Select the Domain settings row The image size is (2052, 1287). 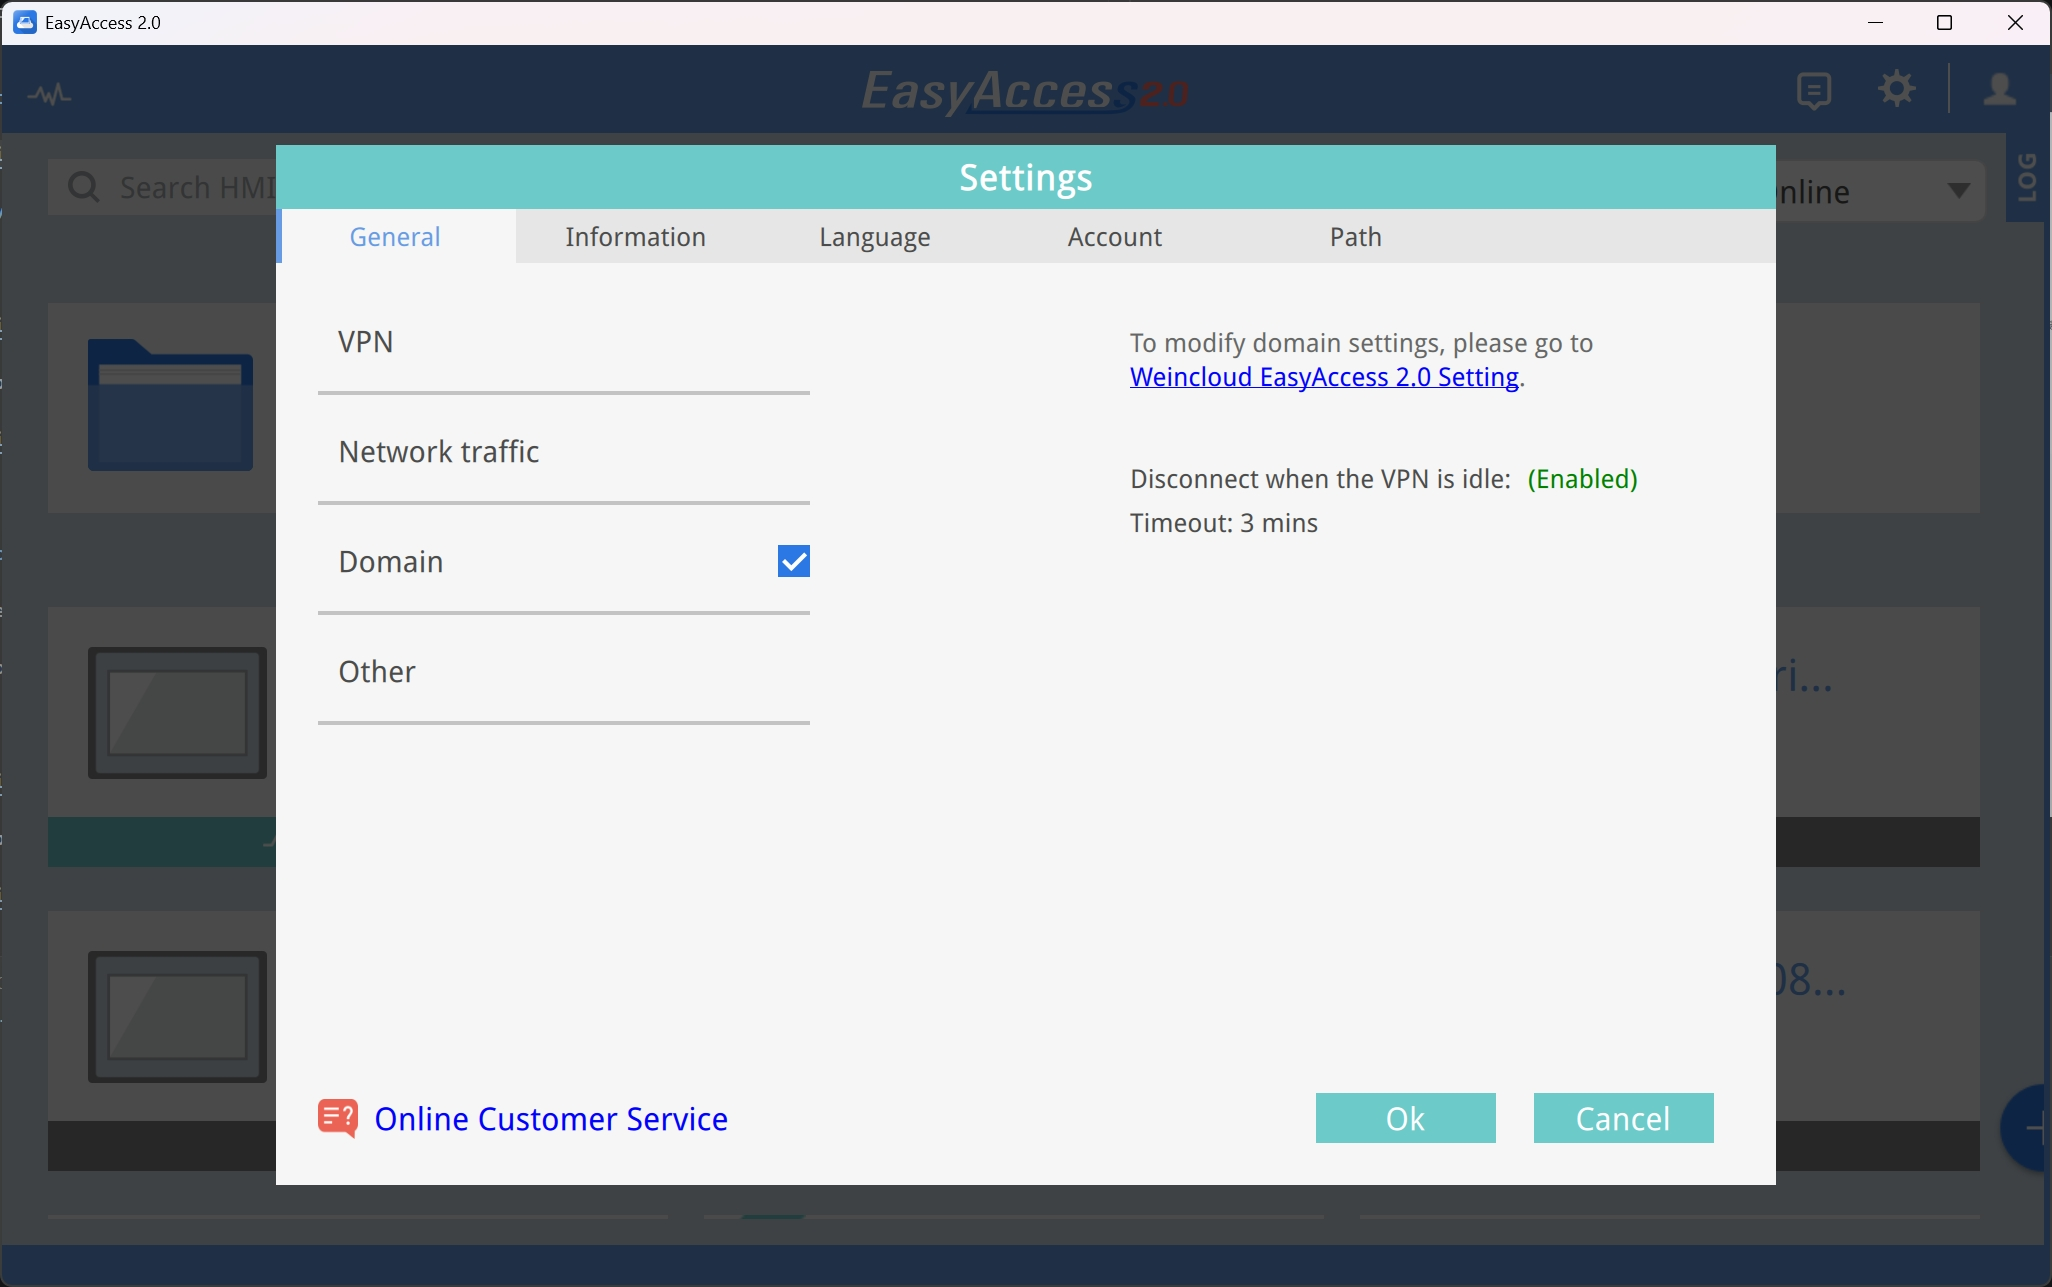[564, 562]
